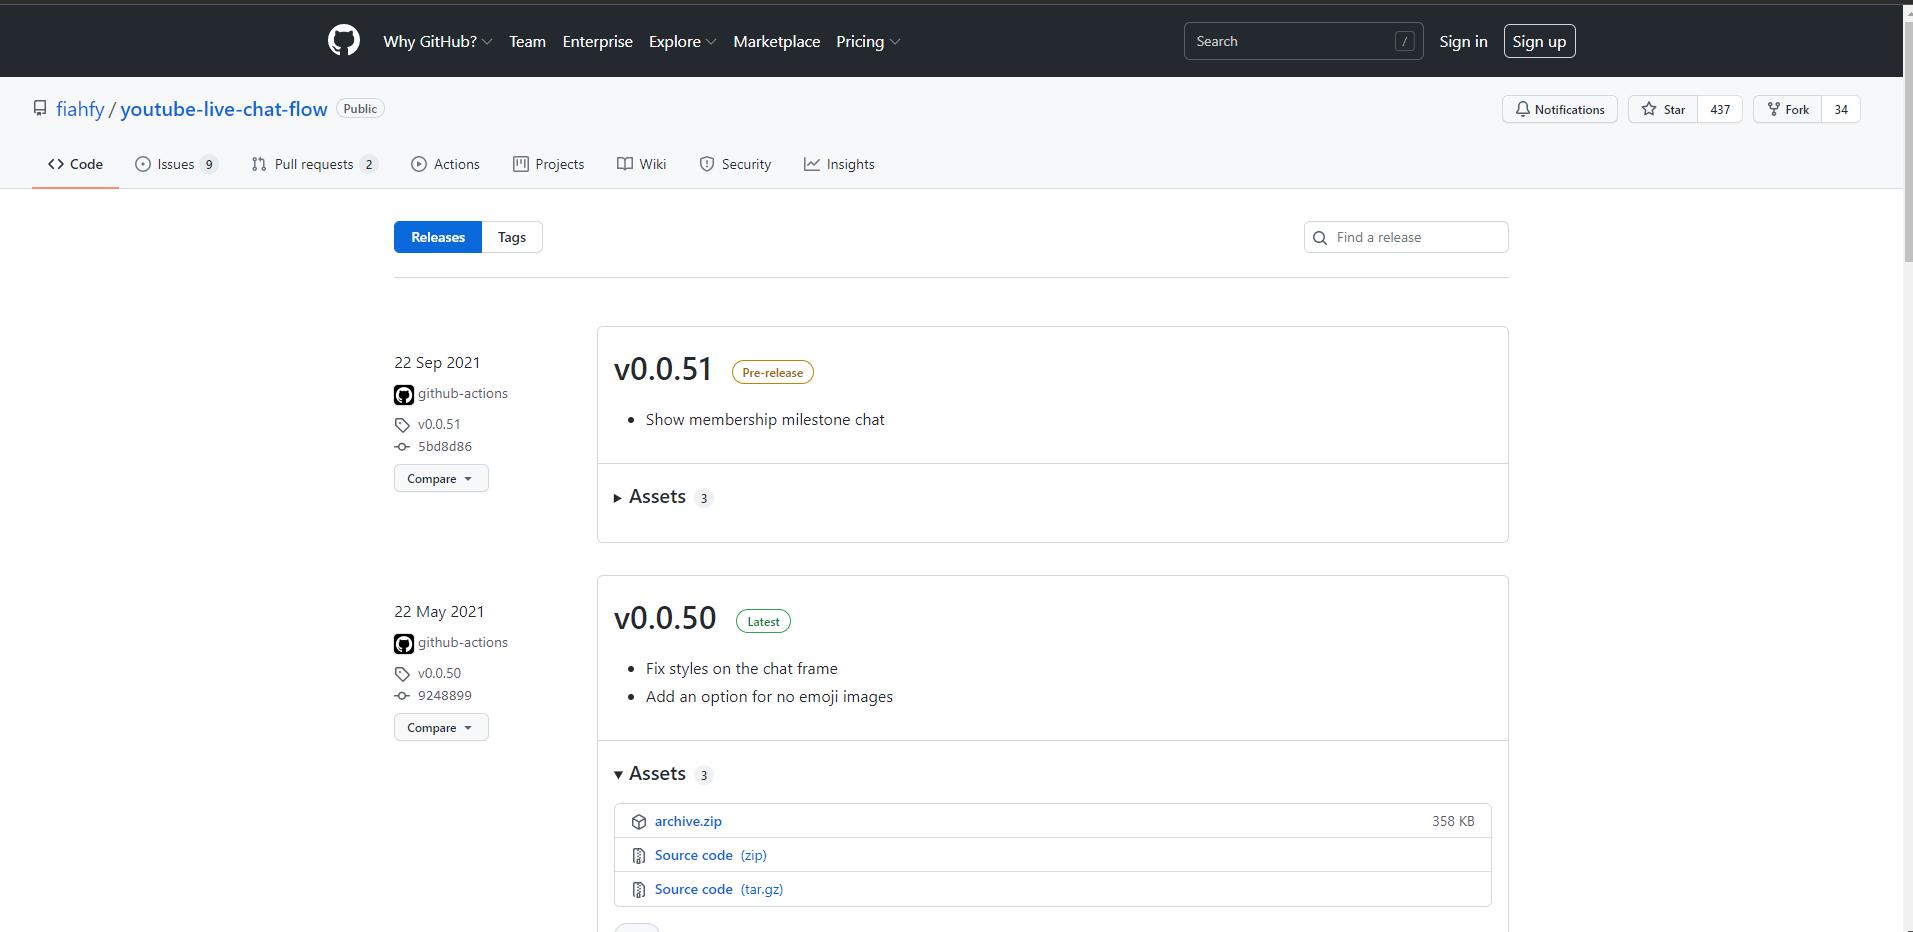View the Security tab
Image resolution: width=1913 pixels, height=932 pixels.
pos(735,164)
